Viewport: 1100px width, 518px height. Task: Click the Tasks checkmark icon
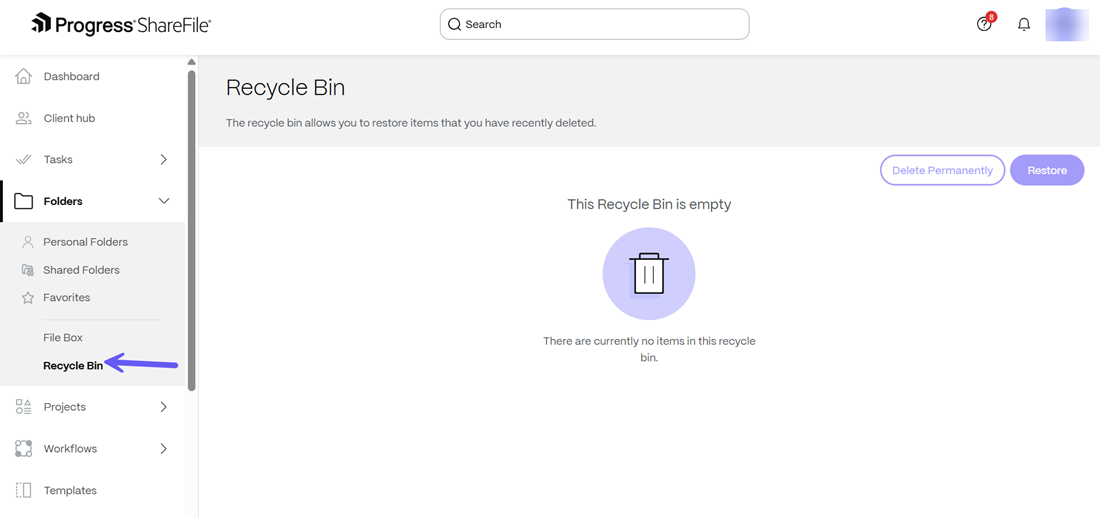pos(24,159)
